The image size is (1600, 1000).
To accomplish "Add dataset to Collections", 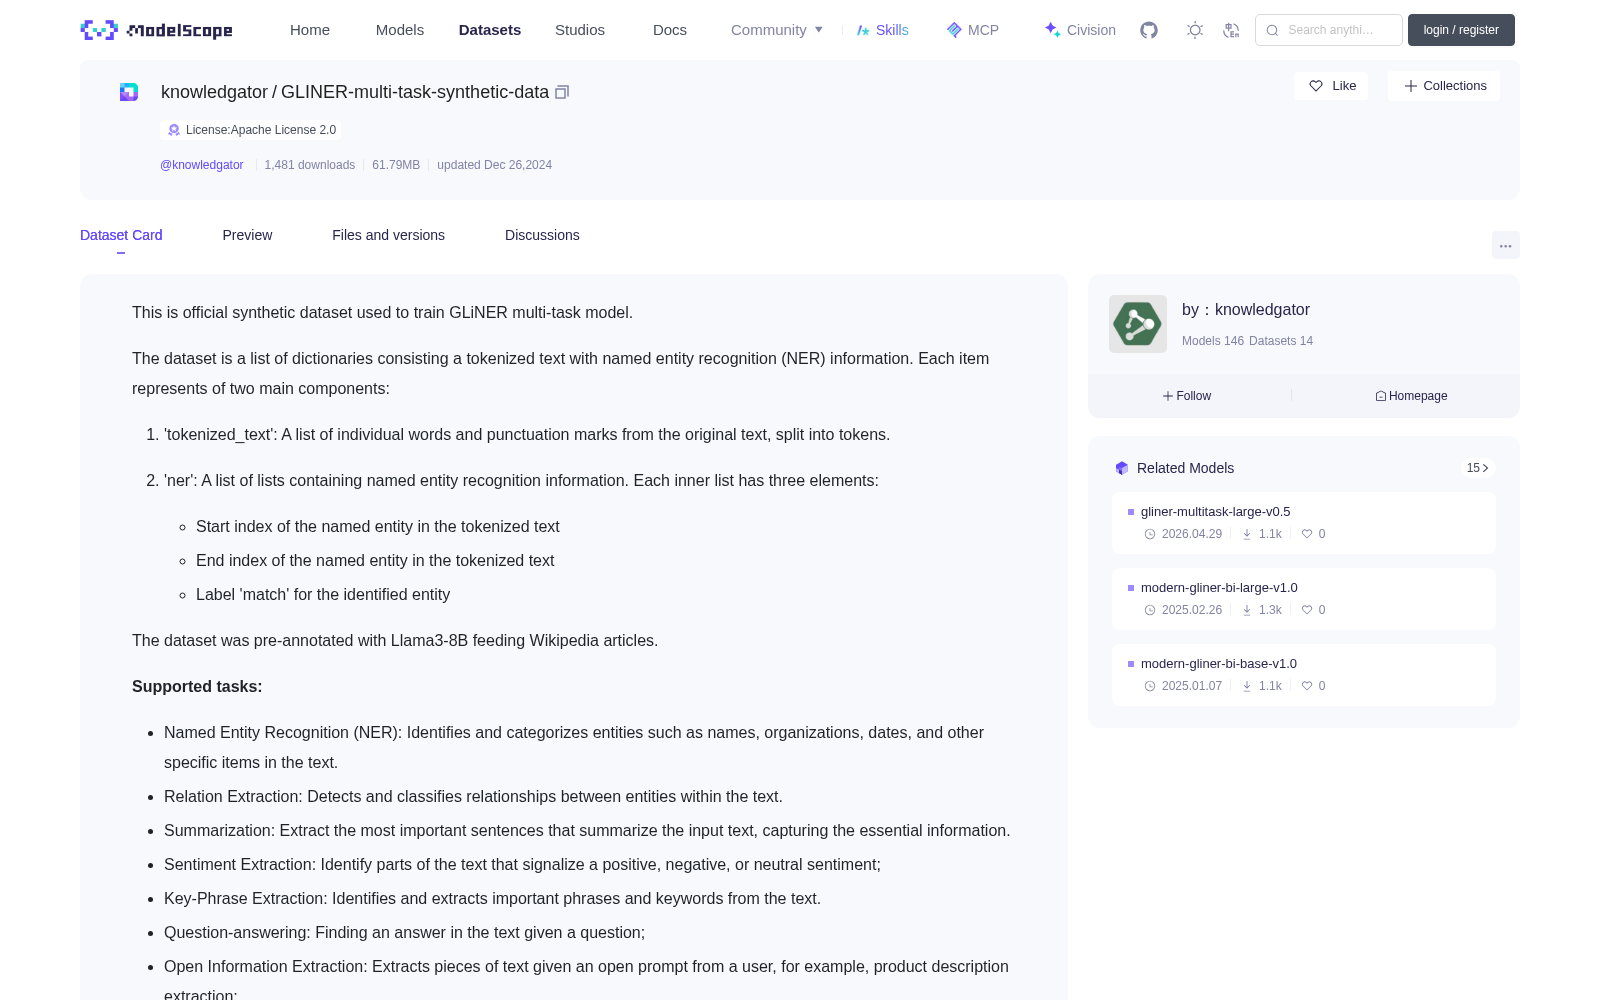I will 1444,86.
